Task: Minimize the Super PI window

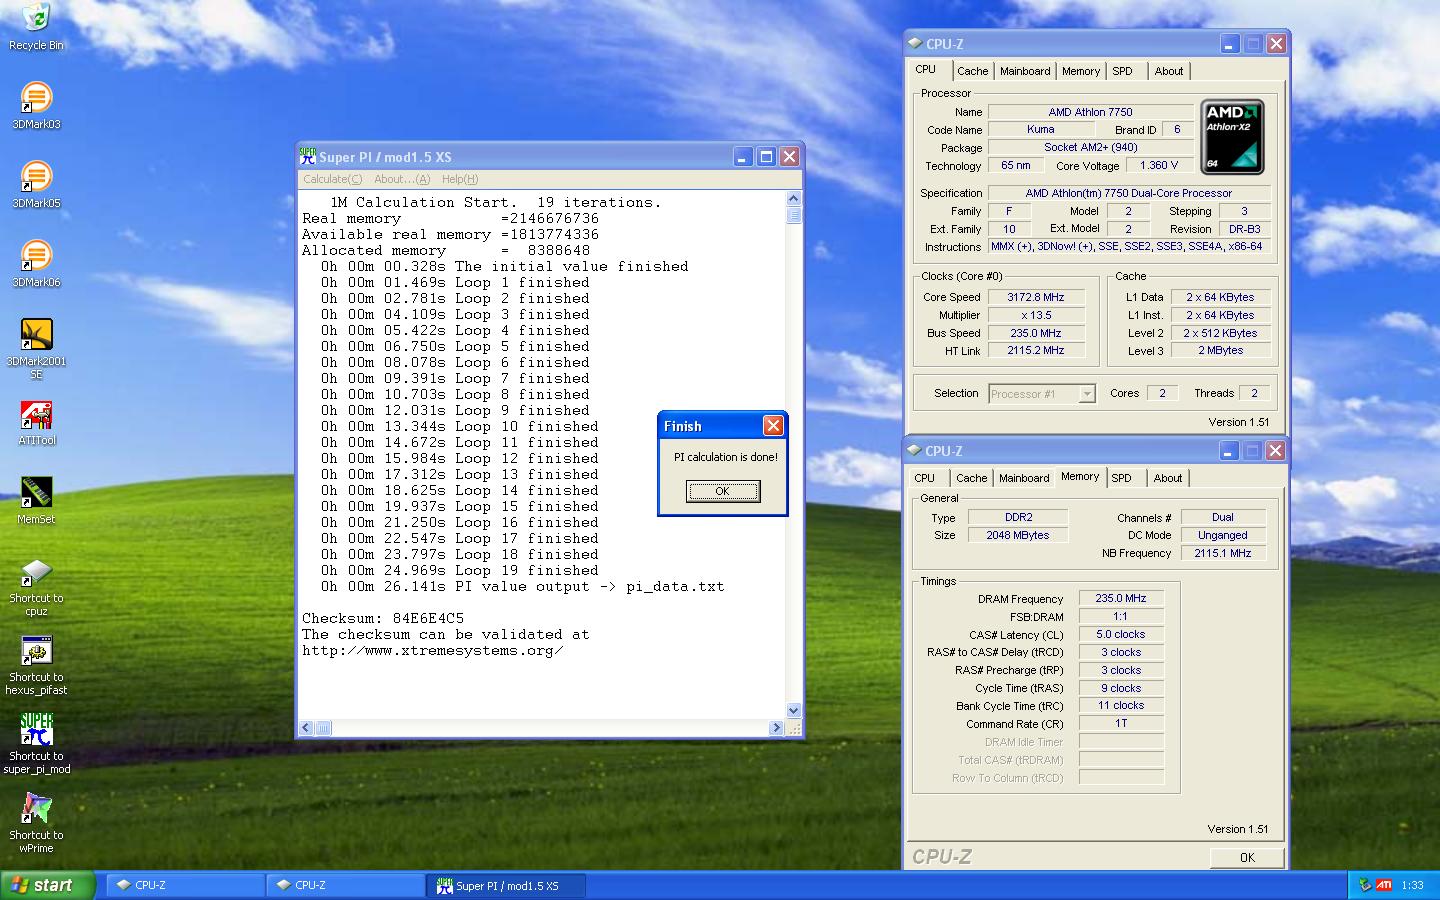Action: pyautogui.click(x=742, y=157)
